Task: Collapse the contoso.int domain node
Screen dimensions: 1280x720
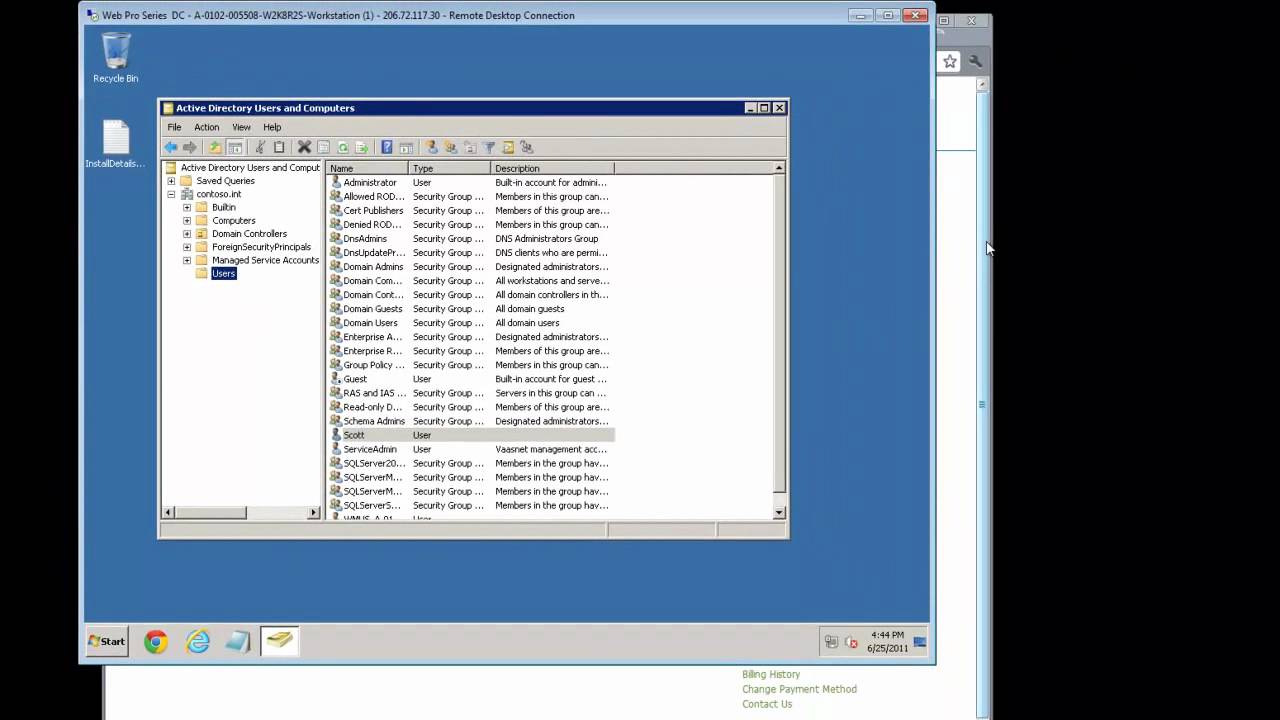Action: (171, 194)
